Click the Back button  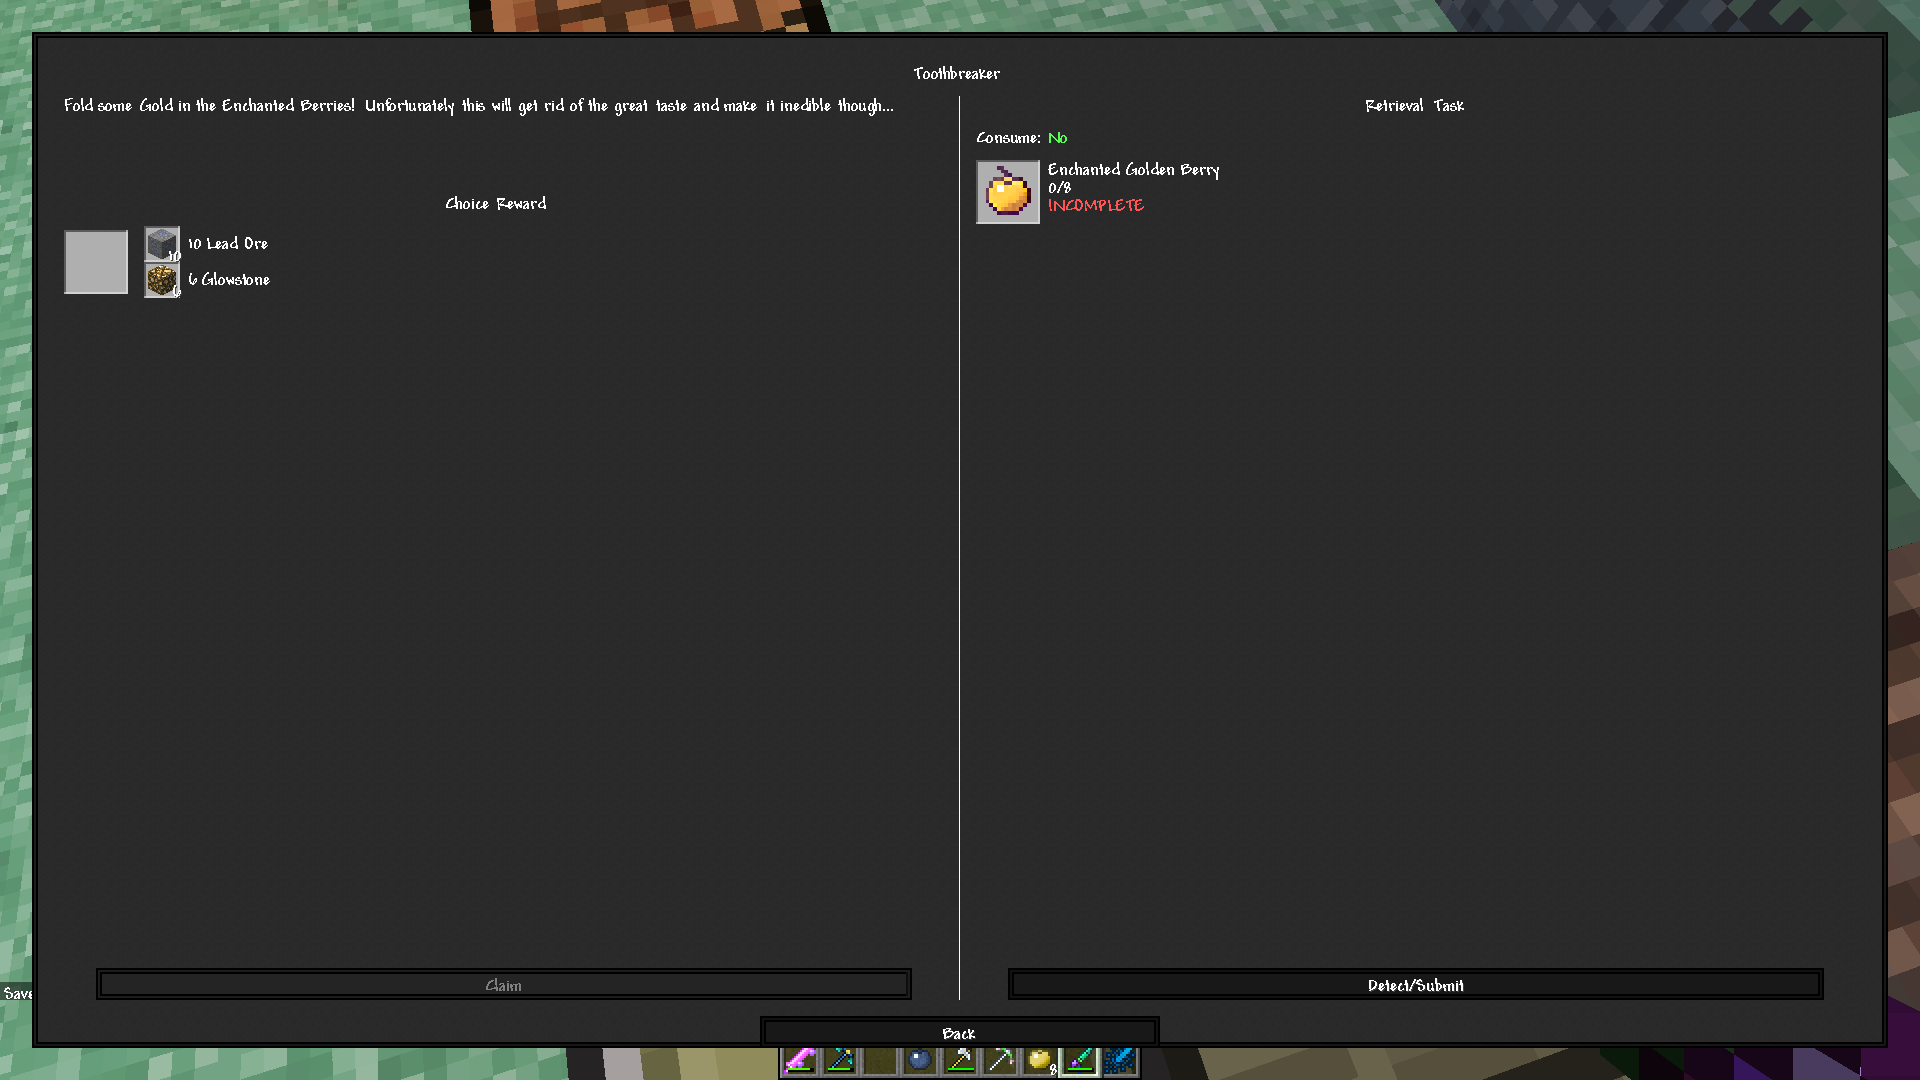959,1033
